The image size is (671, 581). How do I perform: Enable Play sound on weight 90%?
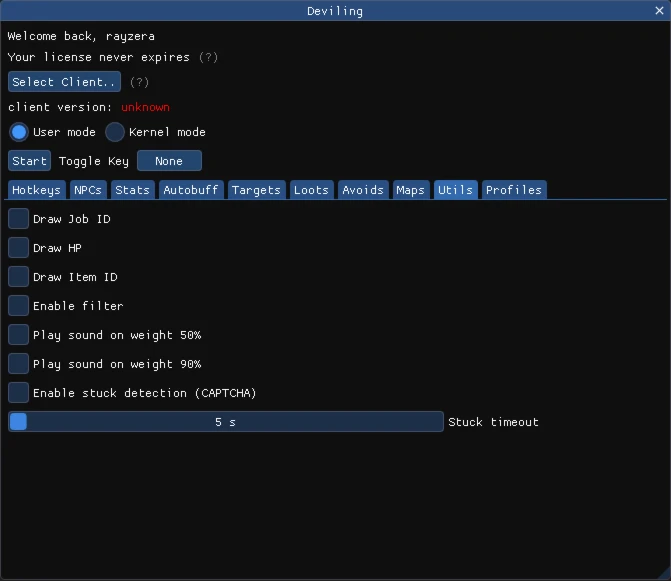[19, 364]
